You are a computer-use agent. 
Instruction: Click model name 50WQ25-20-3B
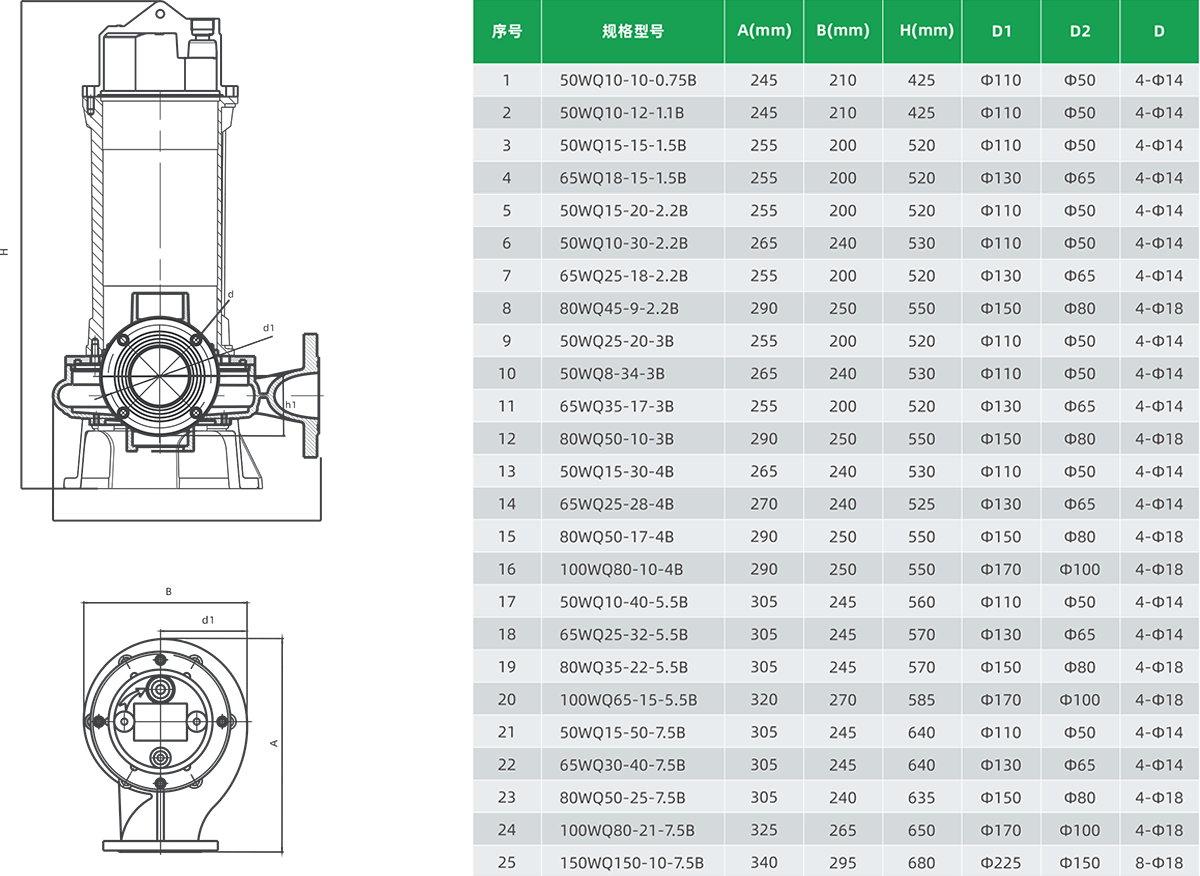(x=617, y=341)
